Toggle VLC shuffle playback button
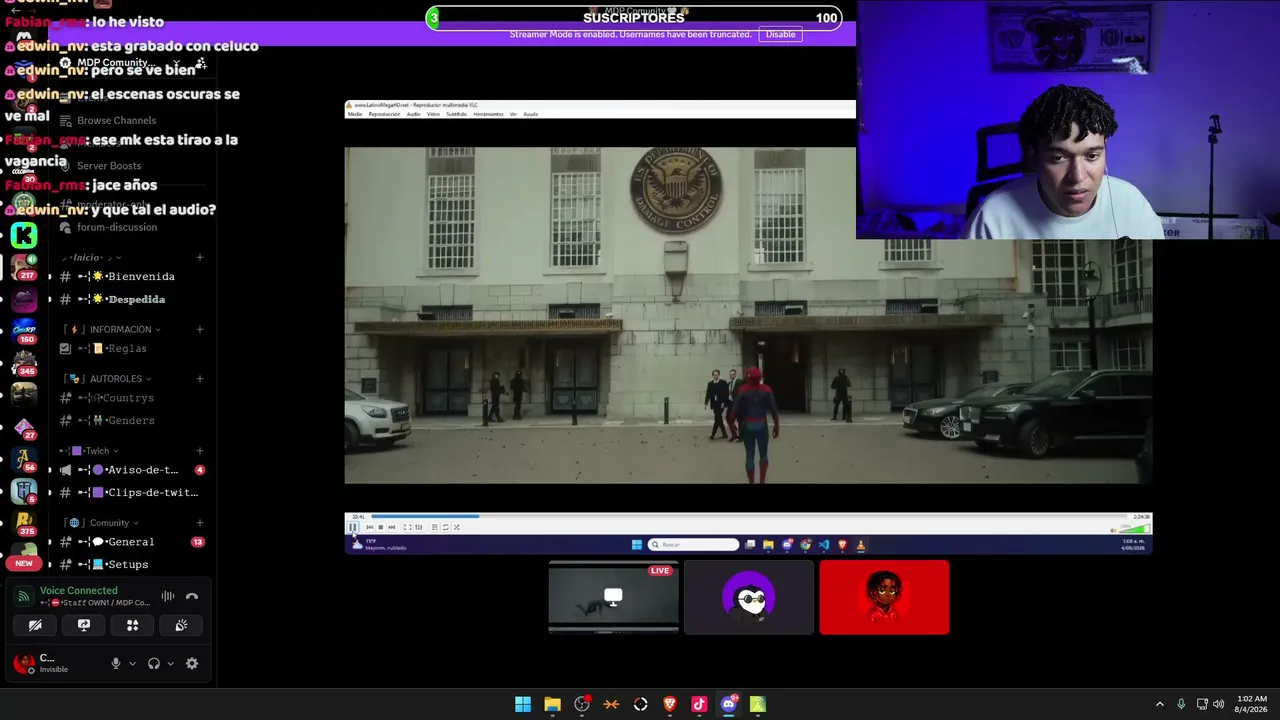1280x720 pixels. (x=456, y=527)
